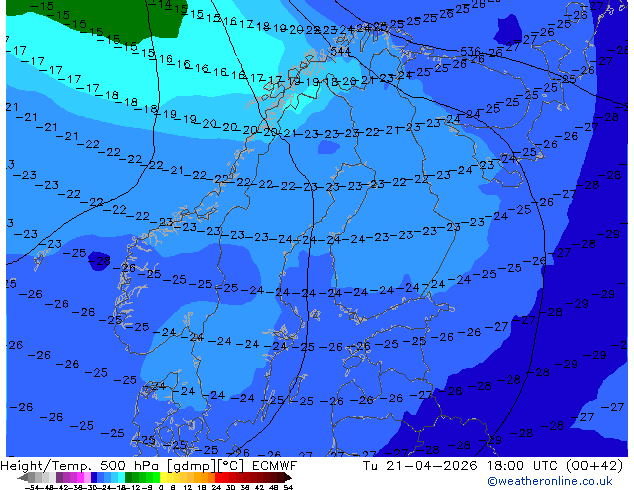Click the '544' height contour label
Screen dimensions: 634x490
pyautogui.click(x=340, y=51)
